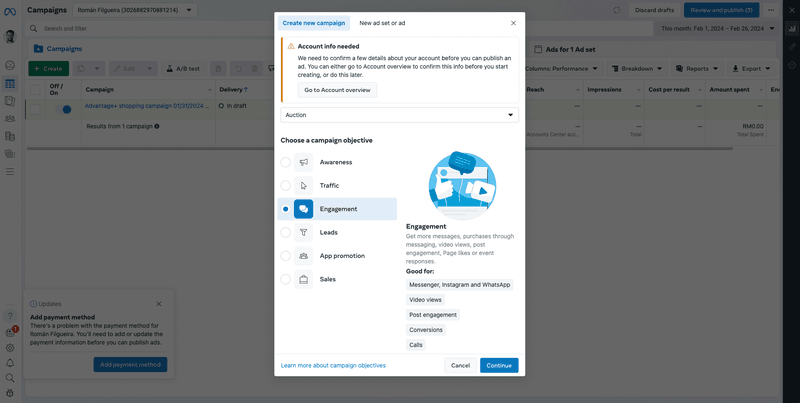The height and width of the screenshot is (403, 800).
Task: Click the refresh icon beside Discard drafts
Action: point(617,10)
